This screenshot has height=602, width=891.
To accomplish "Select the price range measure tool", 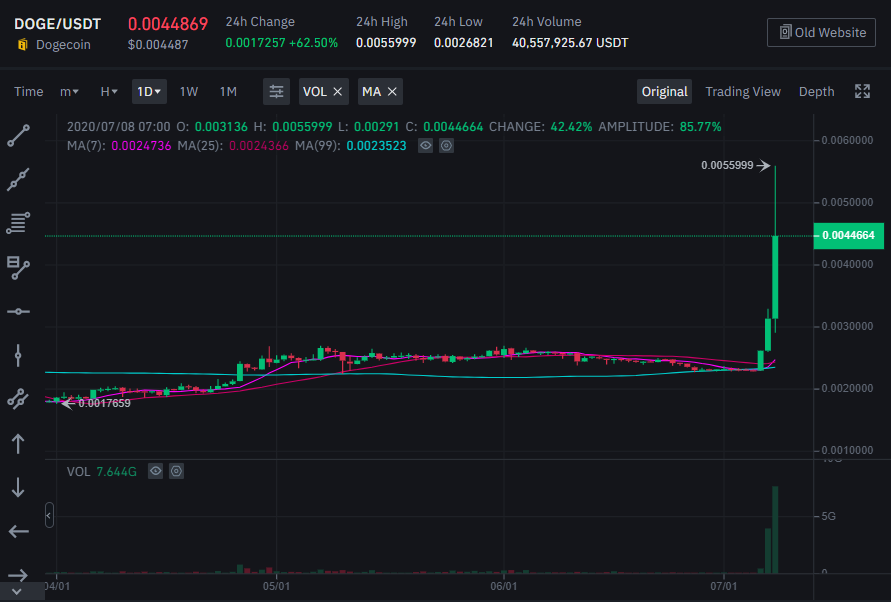I will click(18, 268).
